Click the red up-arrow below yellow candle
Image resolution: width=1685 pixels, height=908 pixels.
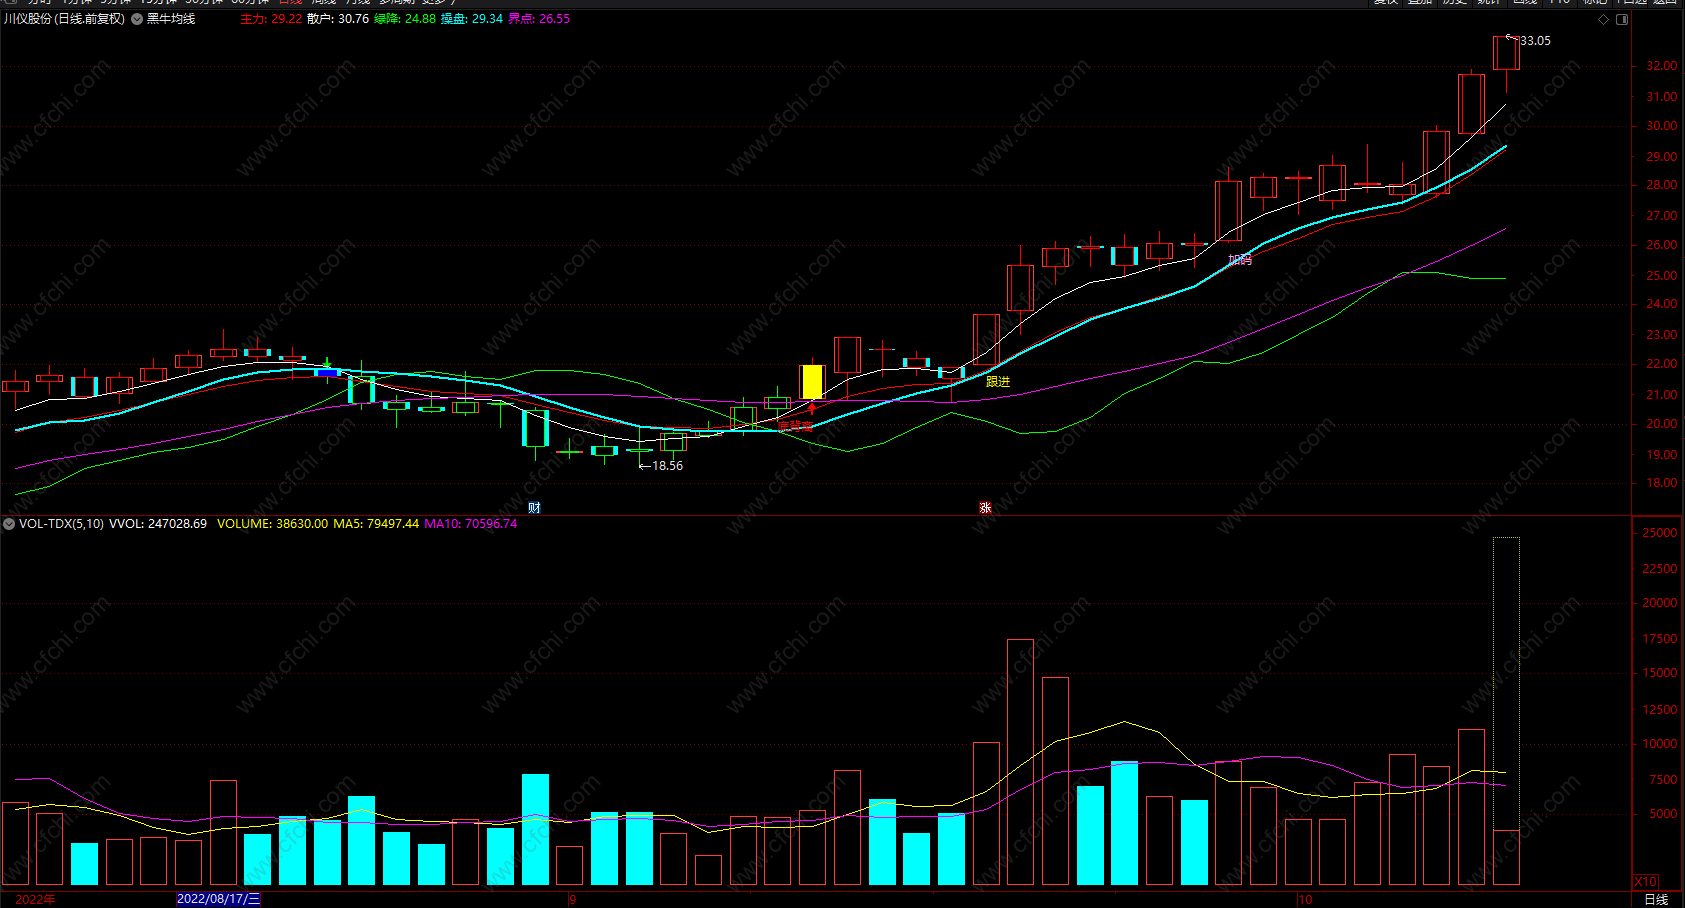812,408
